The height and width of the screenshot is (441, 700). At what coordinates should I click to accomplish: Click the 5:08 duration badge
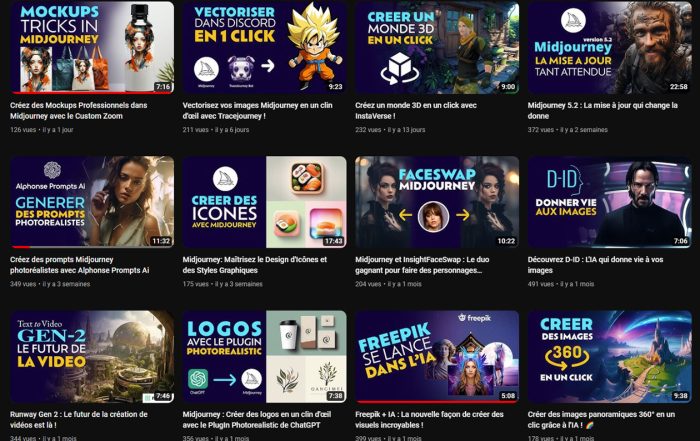(x=508, y=396)
